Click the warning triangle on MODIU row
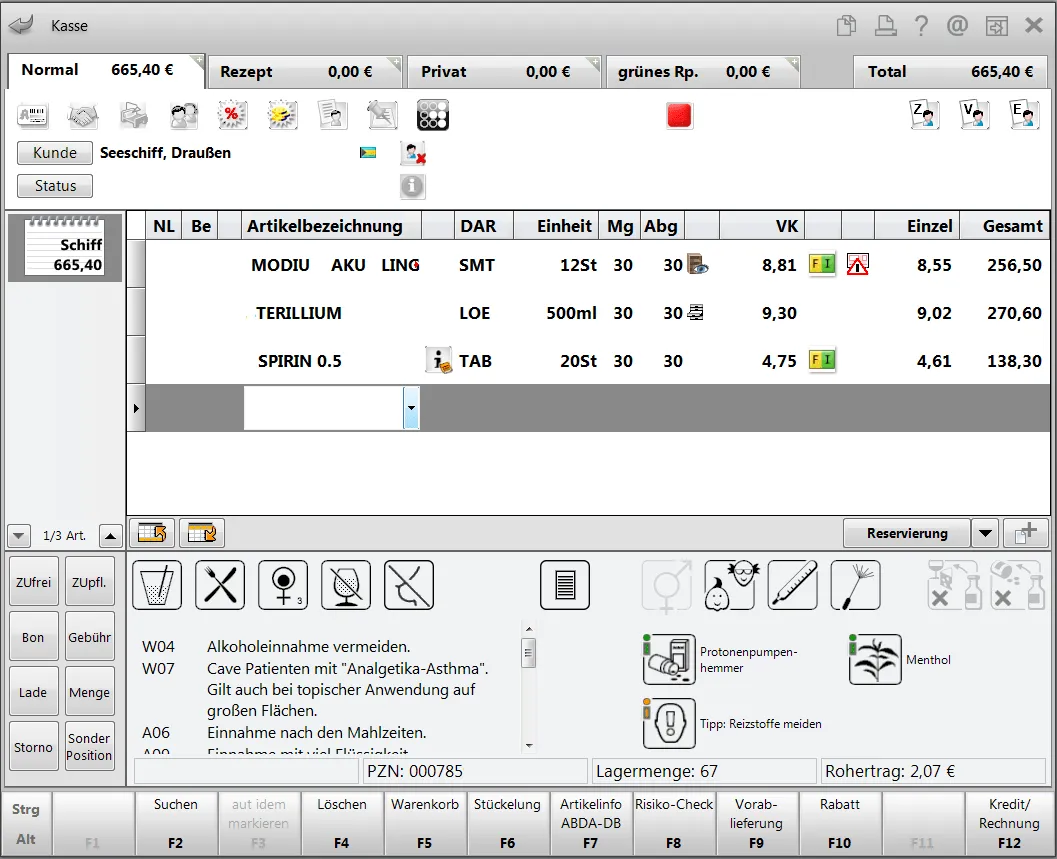This screenshot has width=1057, height=859. click(x=857, y=264)
